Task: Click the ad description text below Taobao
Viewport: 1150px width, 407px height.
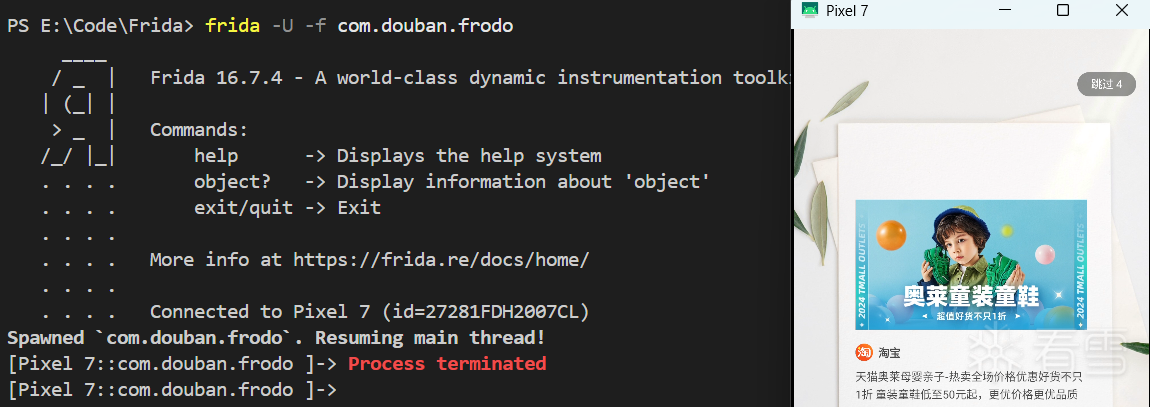Action: [968, 385]
